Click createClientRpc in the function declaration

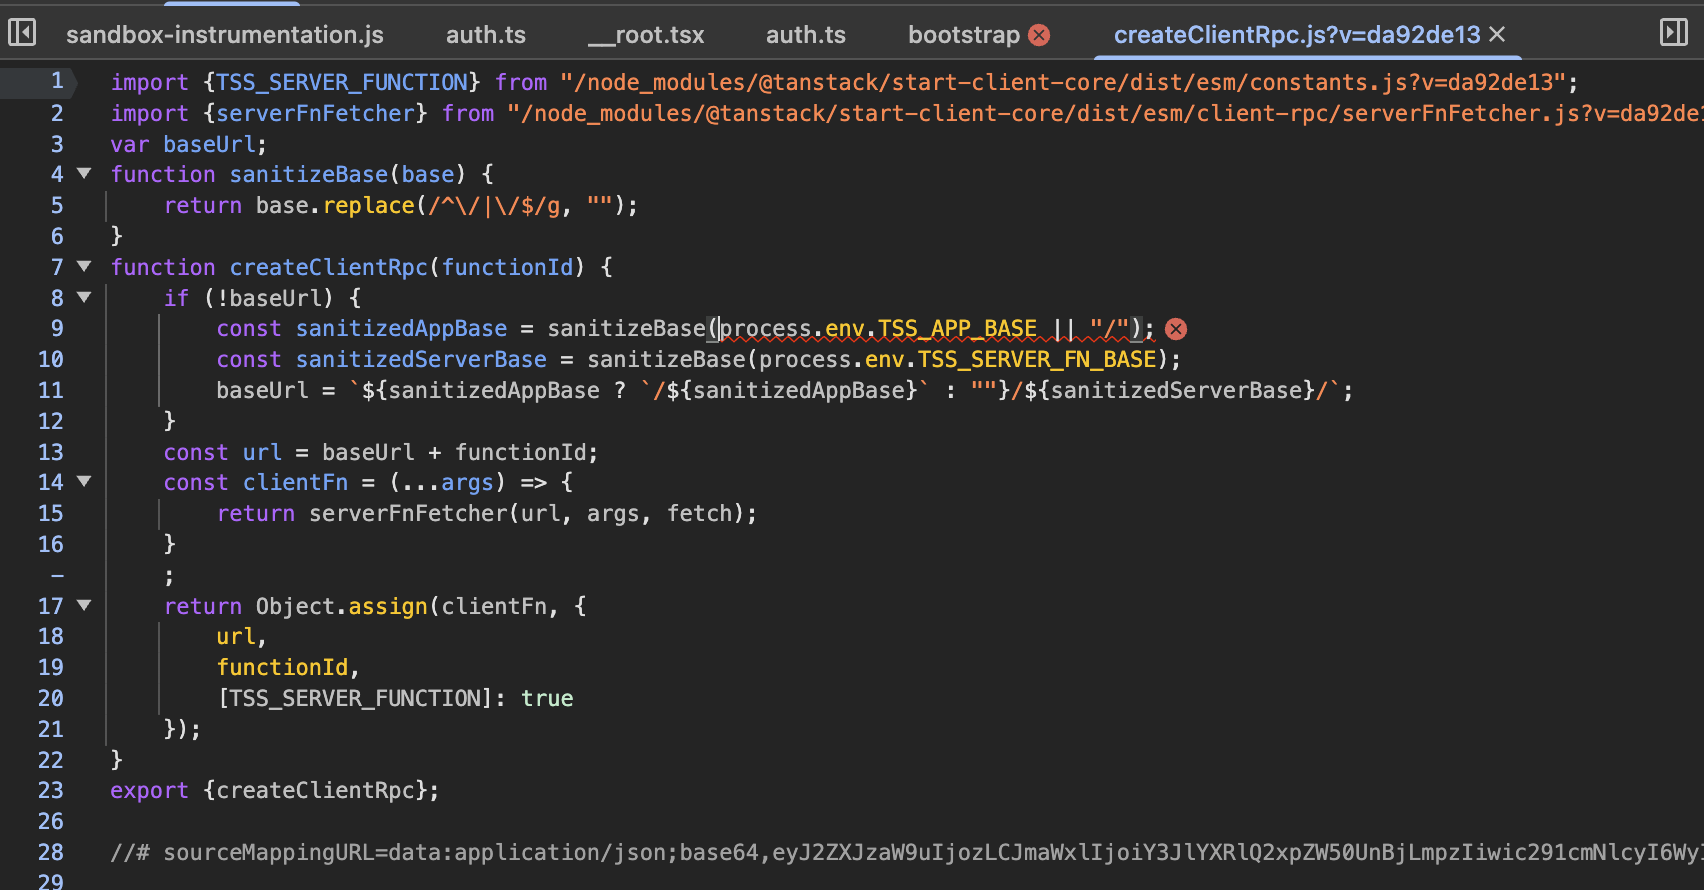point(329,267)
